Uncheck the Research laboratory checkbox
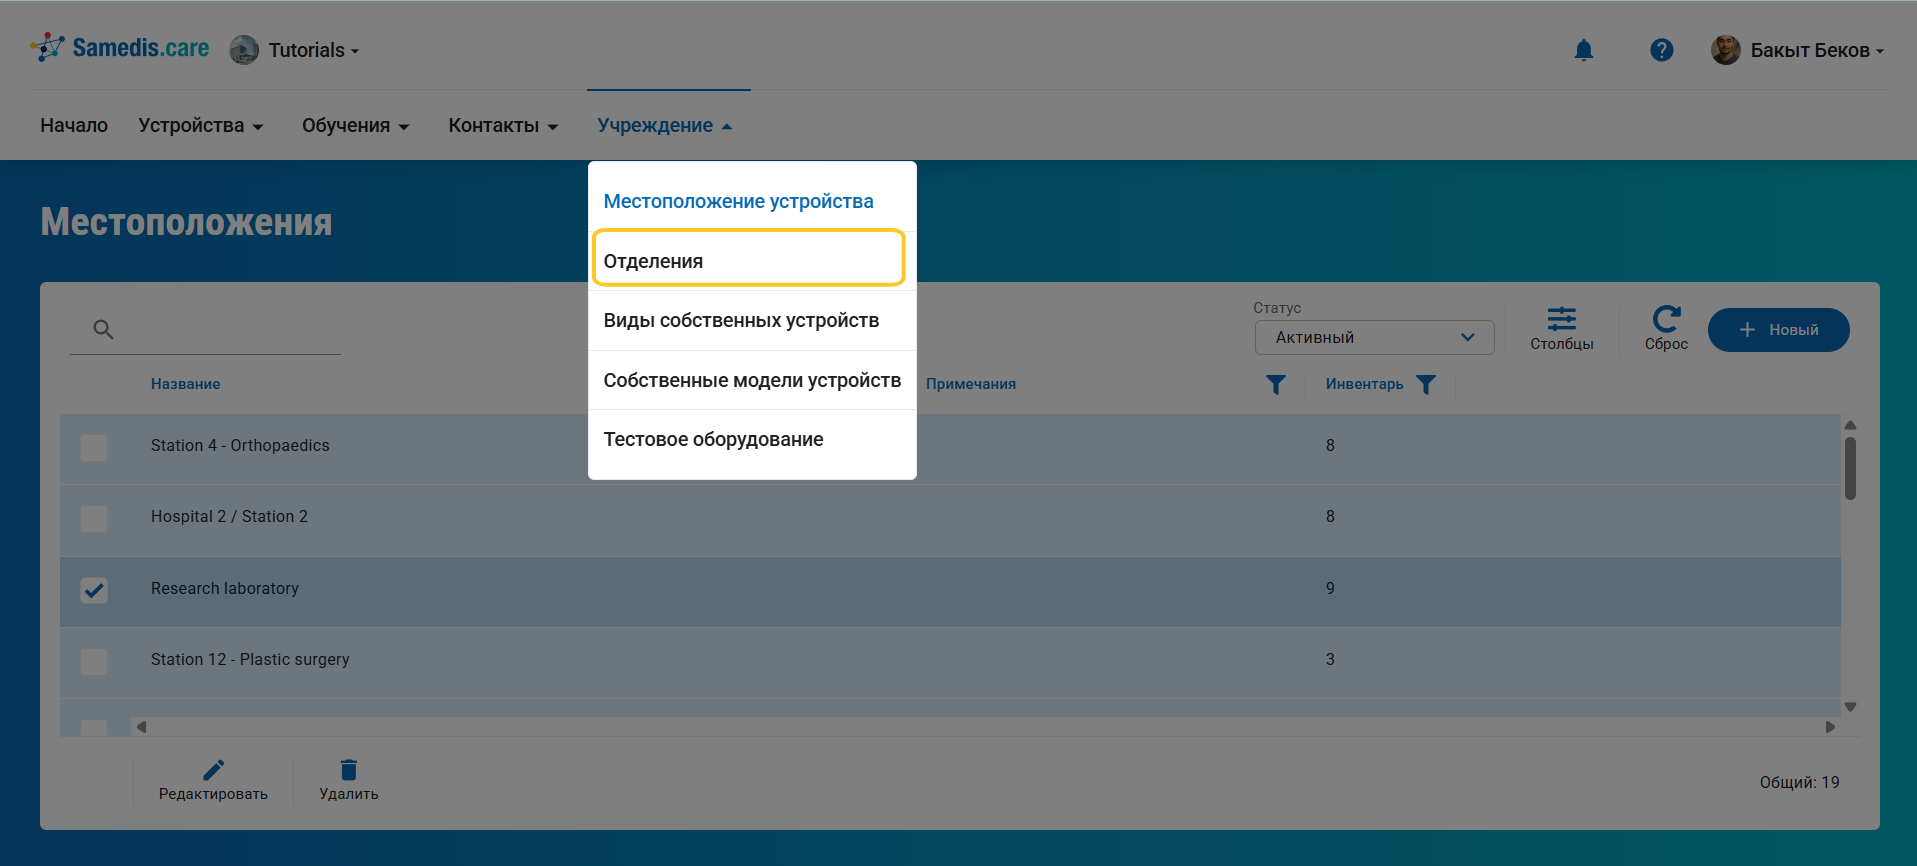Image resolution: width=1917 pixels, height=866 pixels. coord(94,590)
